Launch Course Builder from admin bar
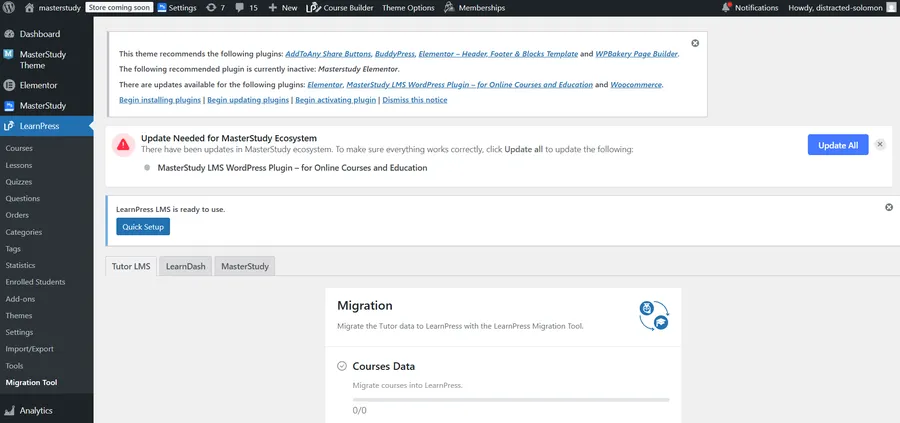This screenshot has width=900, height=423. (340, 8)
